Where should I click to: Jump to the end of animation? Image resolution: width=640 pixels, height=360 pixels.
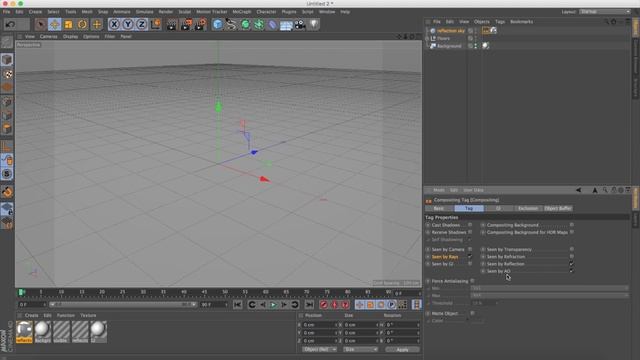point(309,305)
